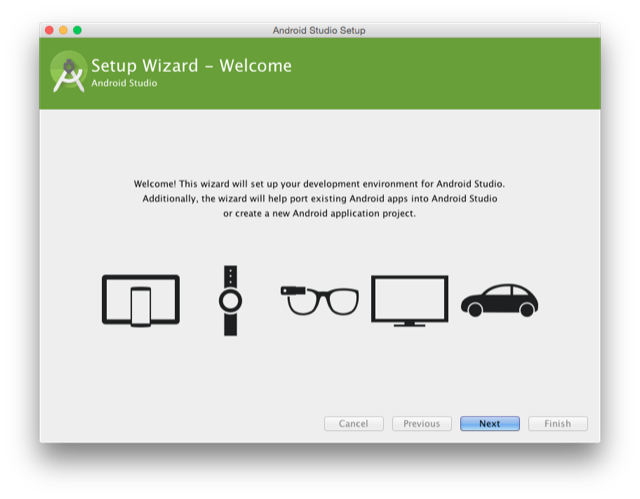Click the Android TV screen icon

(409, 301)
